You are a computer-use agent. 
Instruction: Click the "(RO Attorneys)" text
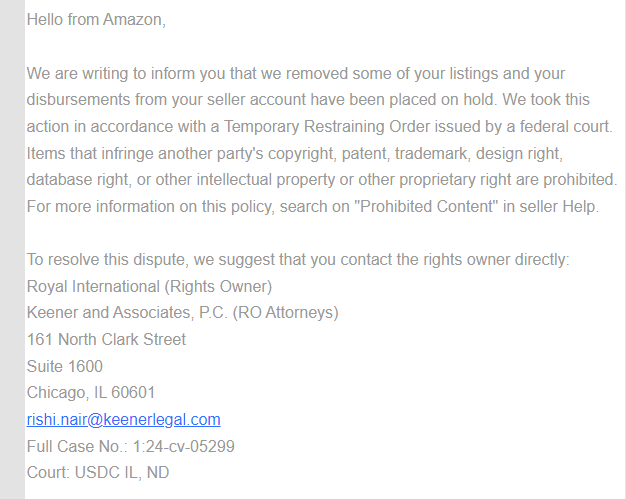click(285, 313)
